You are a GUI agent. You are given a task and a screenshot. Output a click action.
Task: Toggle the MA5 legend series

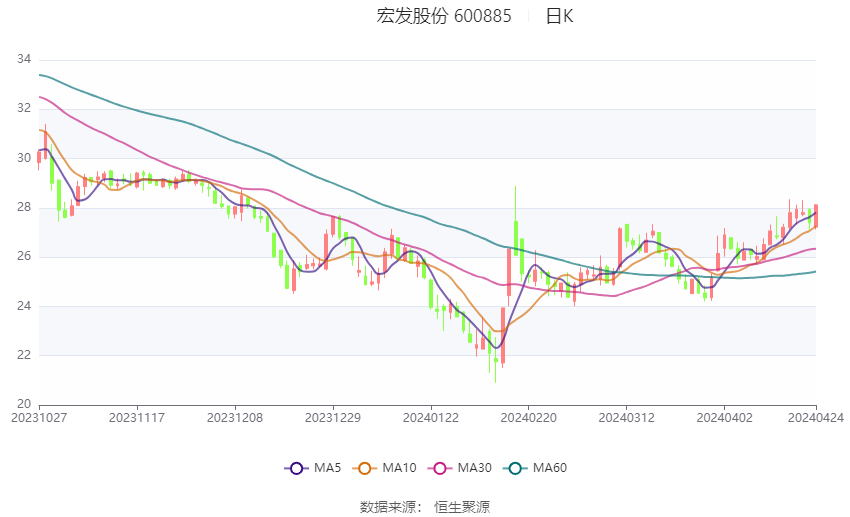click(x=313, y=468)
